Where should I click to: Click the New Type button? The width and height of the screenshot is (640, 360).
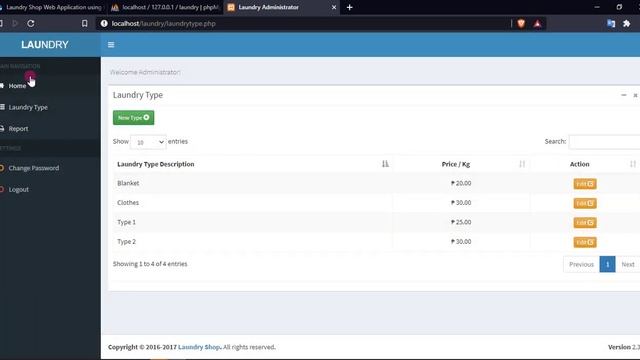click(x=133, y=118)
